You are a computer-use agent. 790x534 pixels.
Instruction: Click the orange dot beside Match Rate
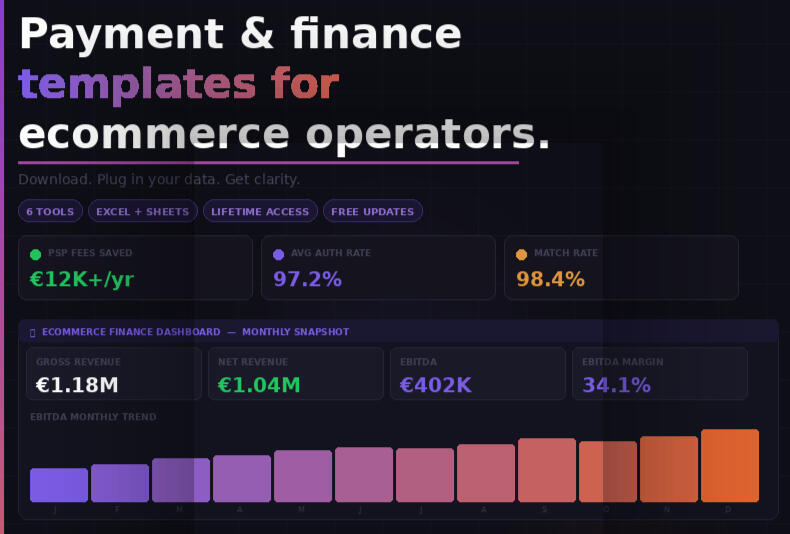click(x=522, y=254)
